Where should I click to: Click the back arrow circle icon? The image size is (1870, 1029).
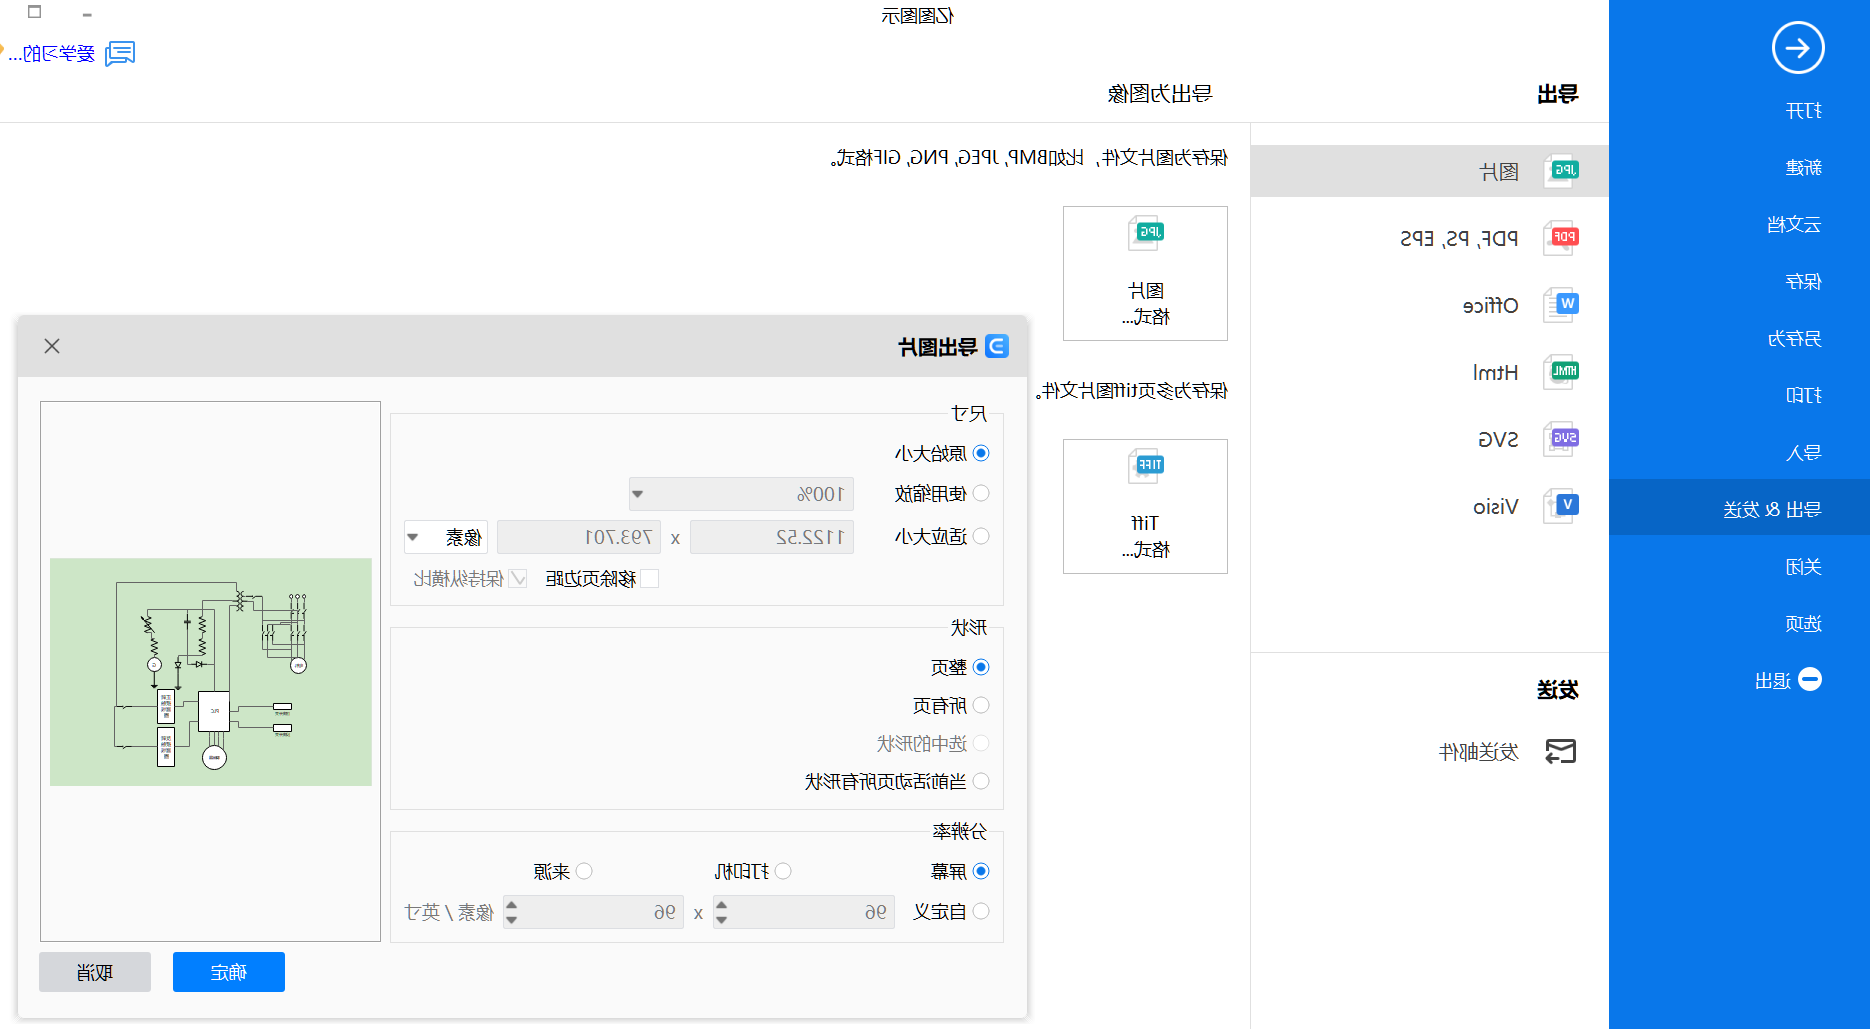coord(1798,48)
